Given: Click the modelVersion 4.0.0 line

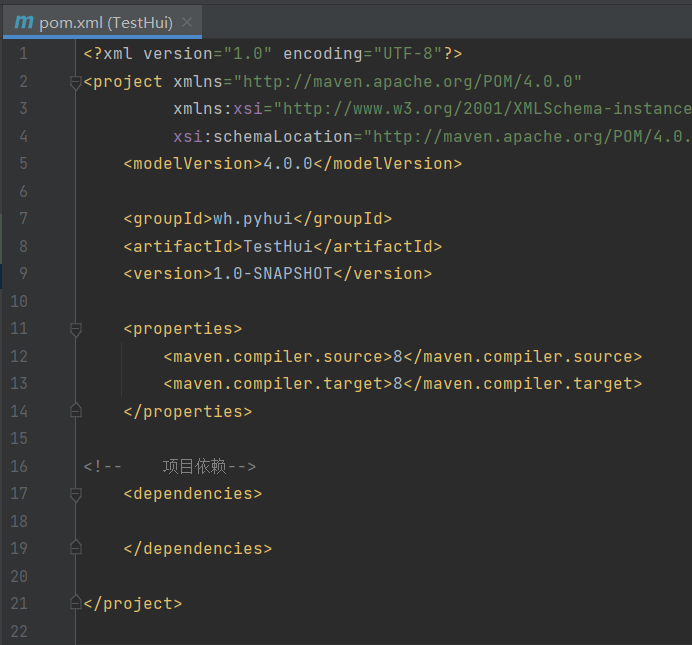Looking at the screenshot, I should (293, 164).
